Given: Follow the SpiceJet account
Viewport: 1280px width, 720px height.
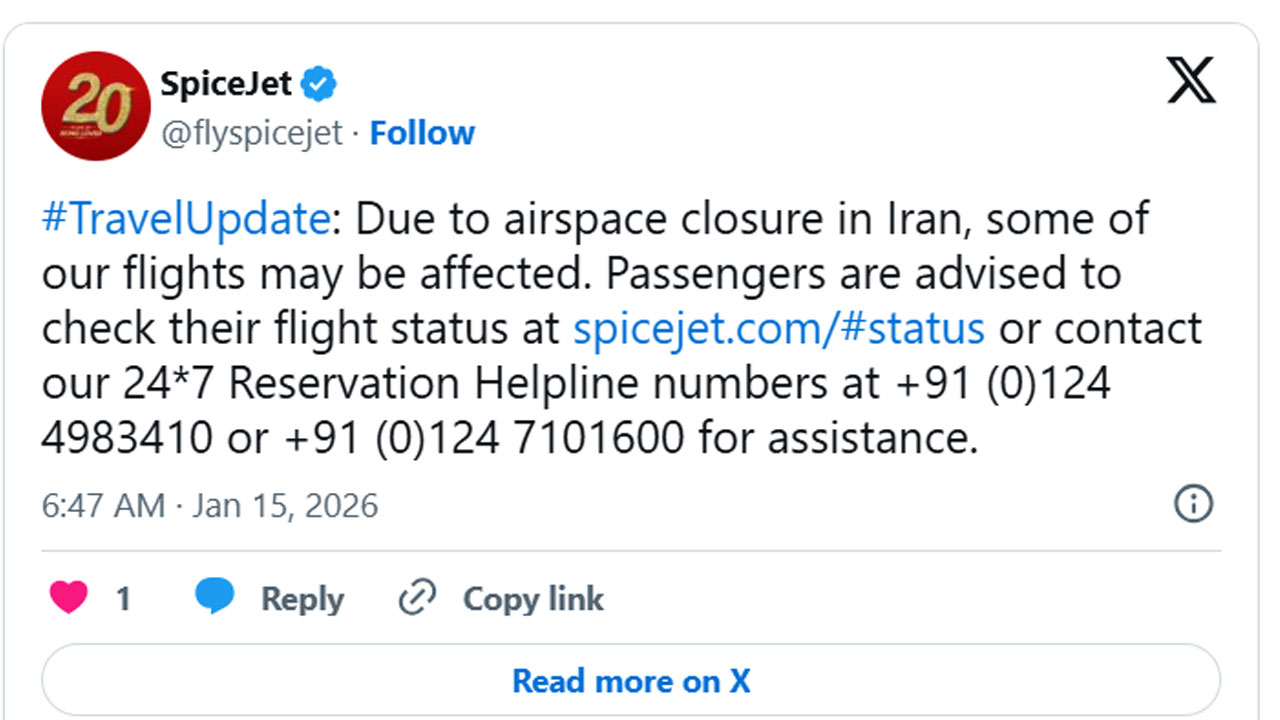Looking at the screenshot, I should [422, 133].
